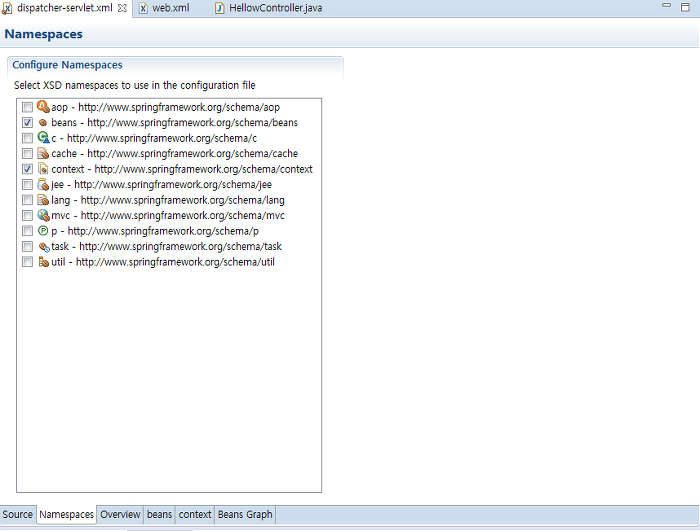
Task: Enable the aop namespace checkbox
Action: coord(28,107)
